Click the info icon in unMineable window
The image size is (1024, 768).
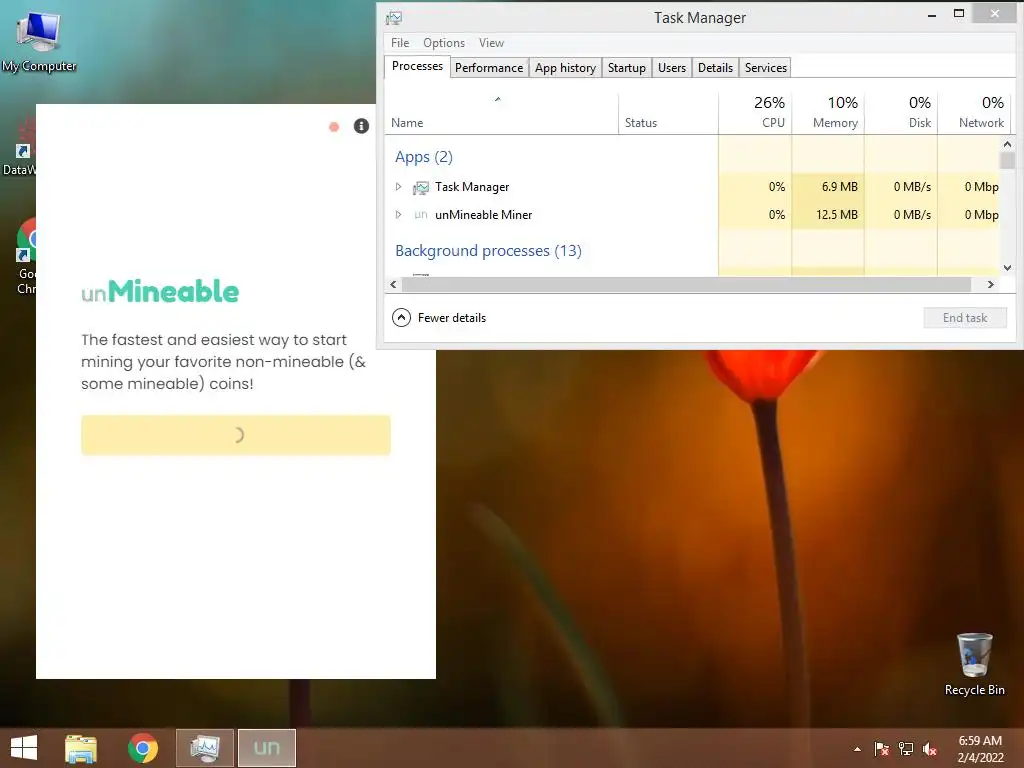pos(361,126)
